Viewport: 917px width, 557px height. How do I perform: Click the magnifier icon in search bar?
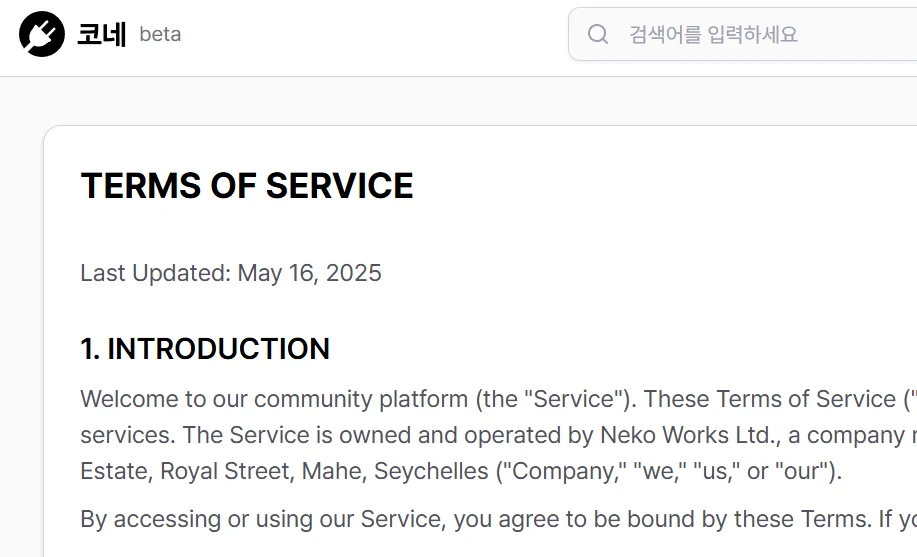tap(598, 34)
